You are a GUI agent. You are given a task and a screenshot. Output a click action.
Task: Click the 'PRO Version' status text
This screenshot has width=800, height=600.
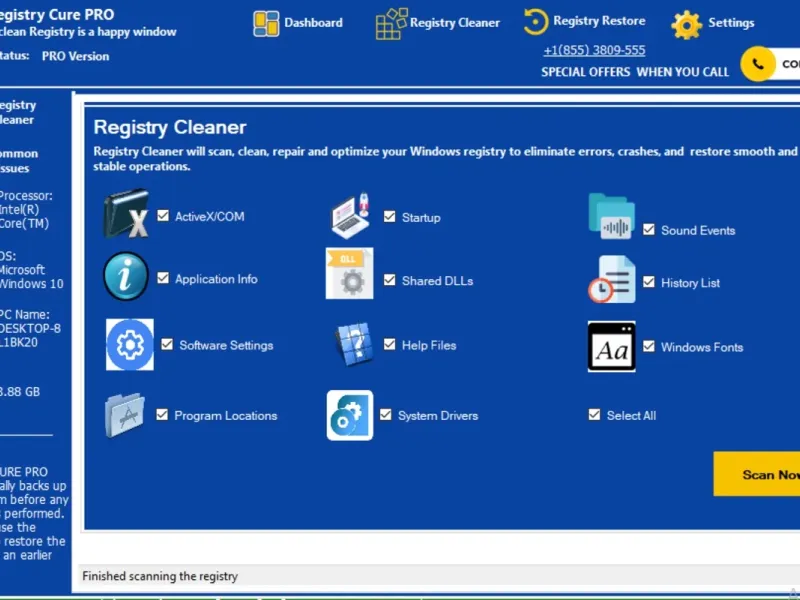[x=76, y=56]
